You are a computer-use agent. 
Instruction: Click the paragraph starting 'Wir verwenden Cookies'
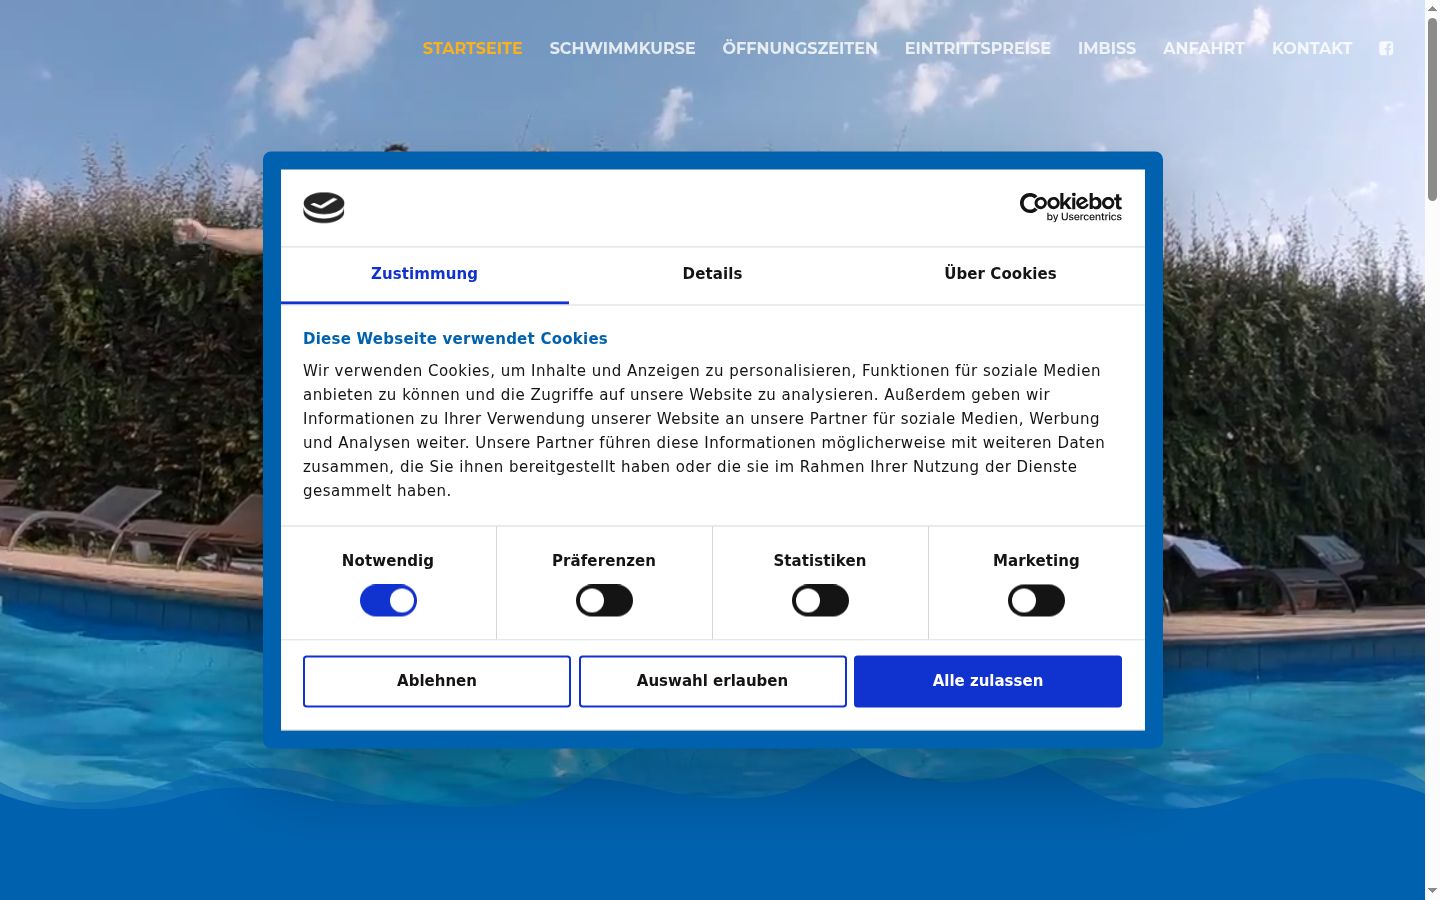[x=704, y=431]
